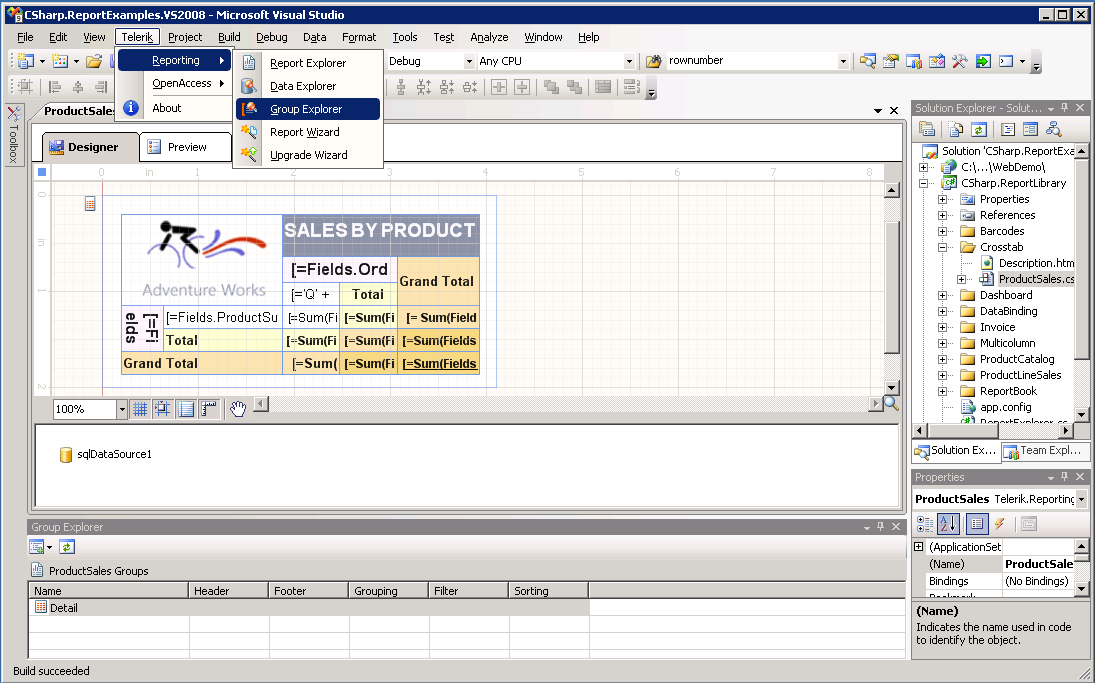
Task: Click the Group Explorer add group icon
Action: 37,548
